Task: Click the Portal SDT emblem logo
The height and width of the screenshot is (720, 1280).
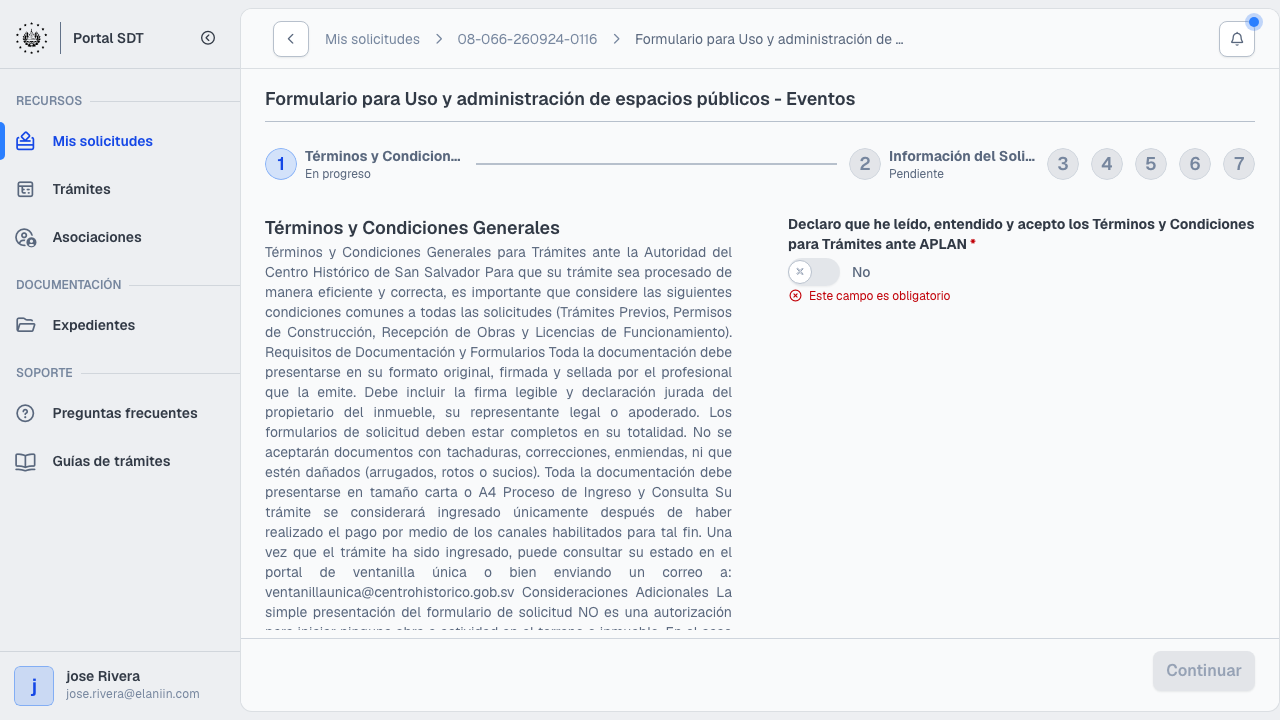Action: [x=32, y=38]
